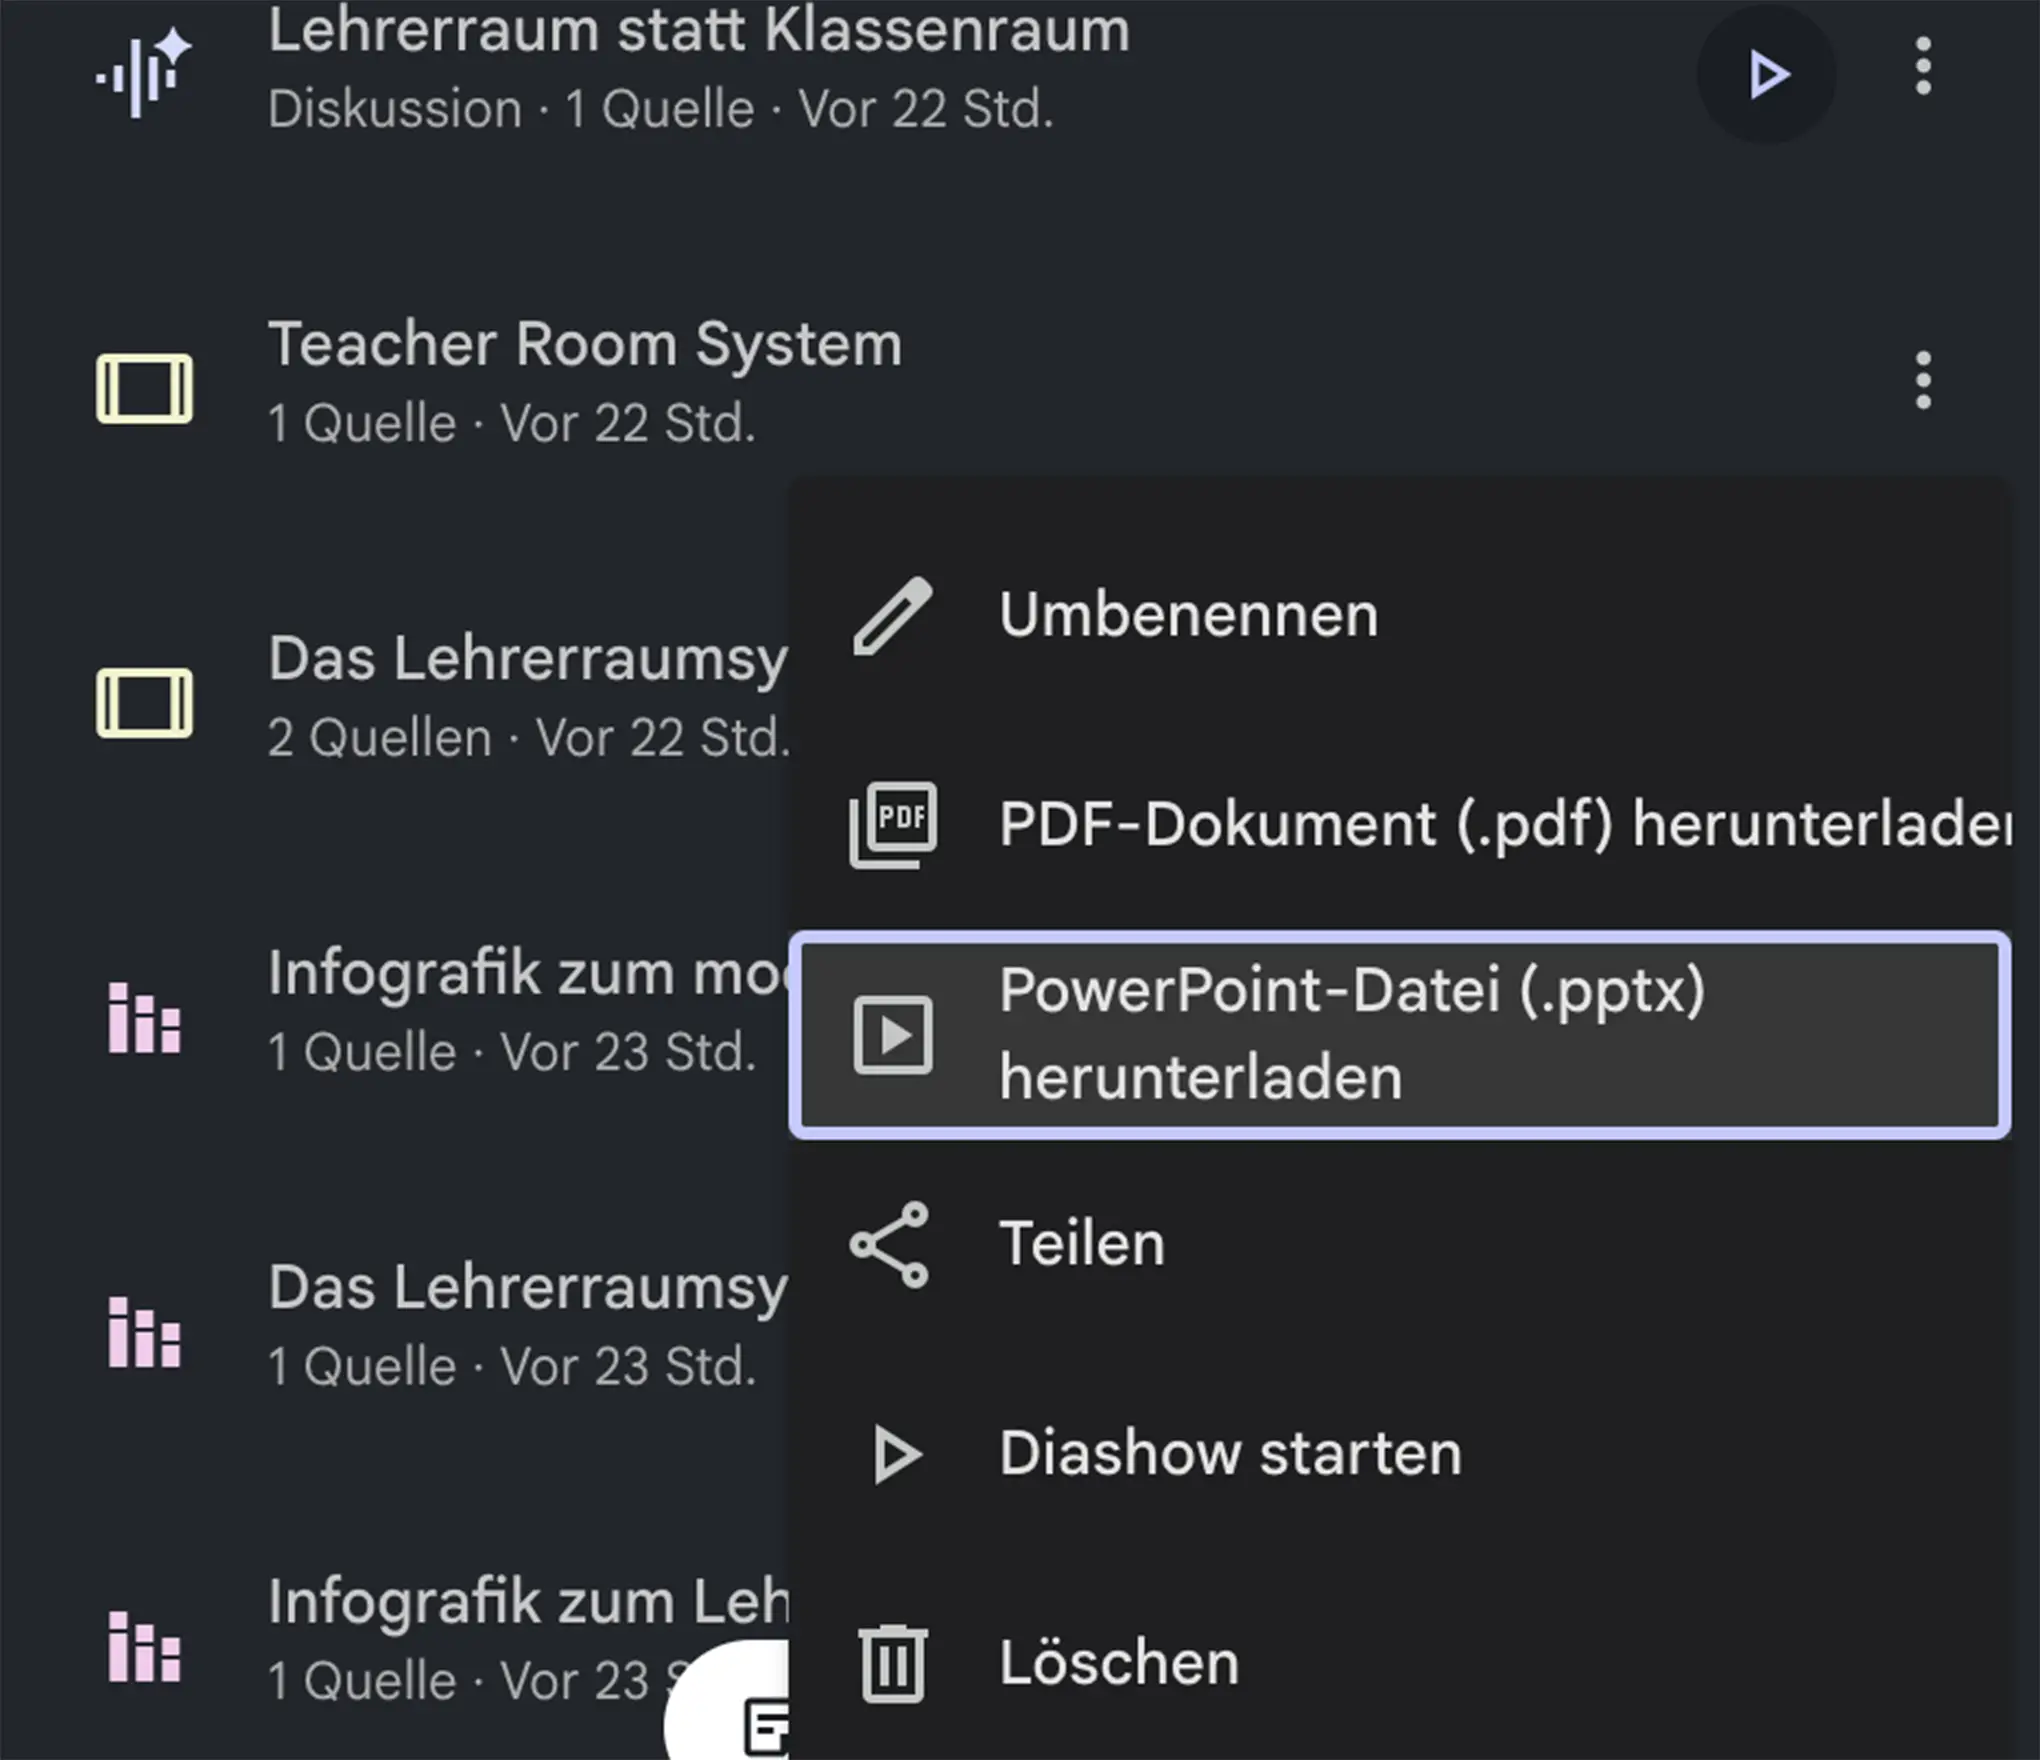Image resolution: width=2040 pixels, height=1760 pixels.
Task: Click the audio overview waveform icon
Action: point(144,75)
